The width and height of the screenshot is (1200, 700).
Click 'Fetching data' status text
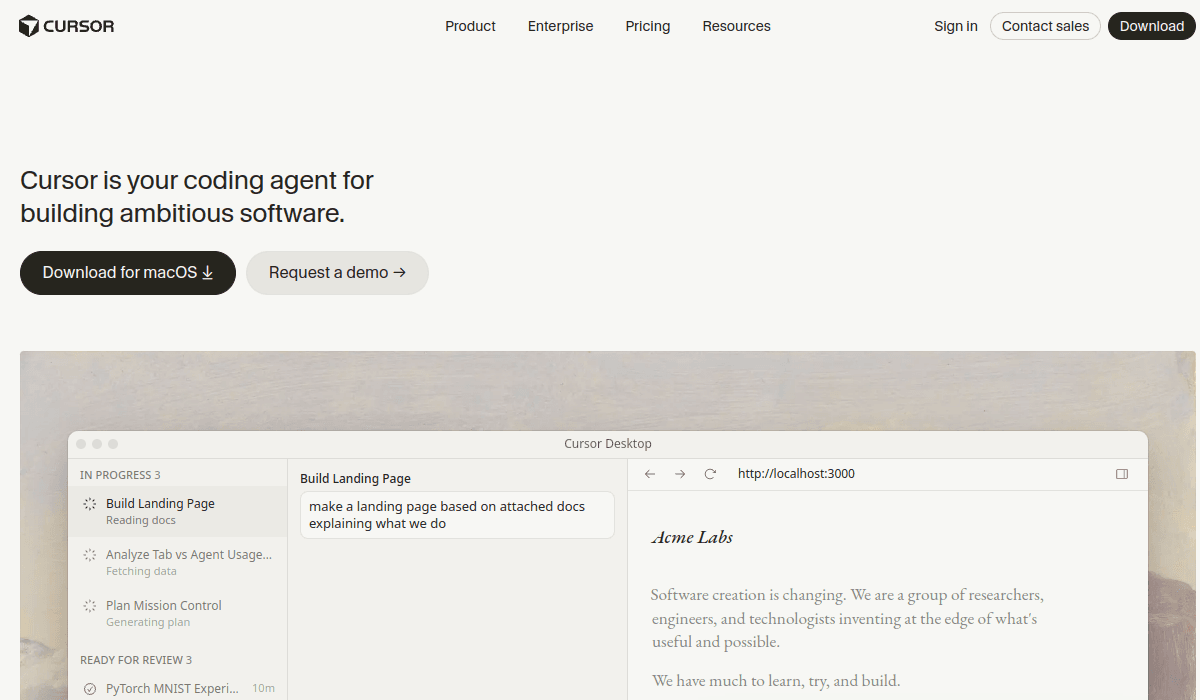[x=141, y=571]
